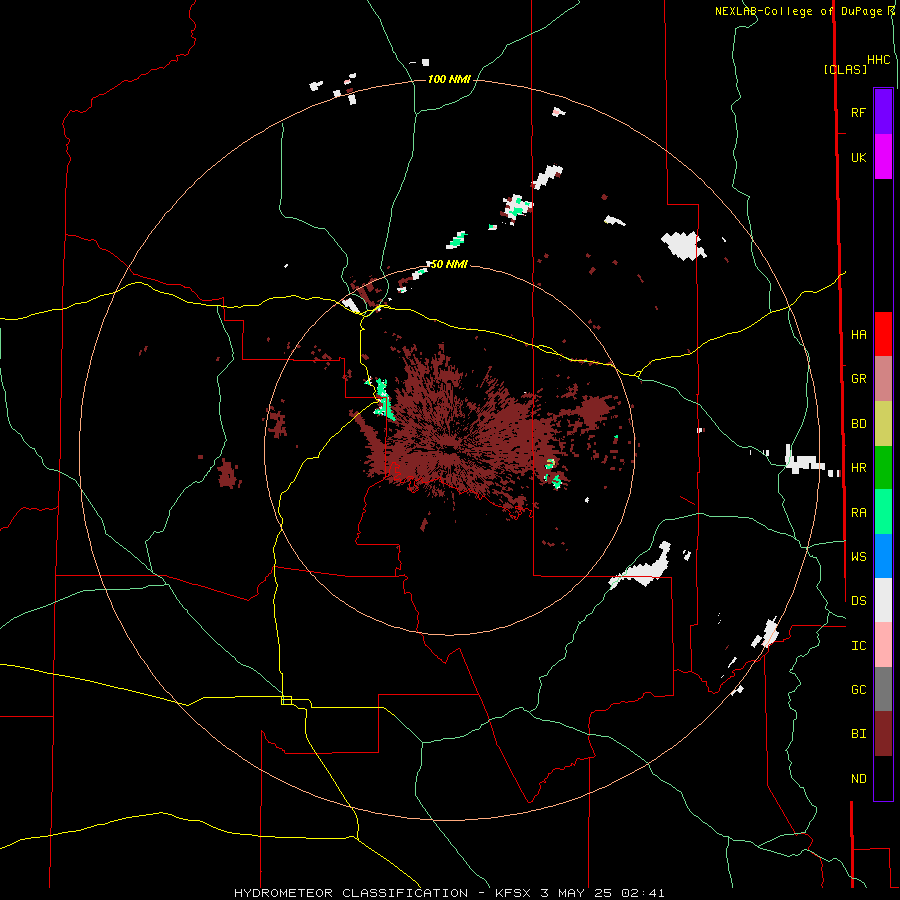
Task: Pick the blue WS legend swatch
Action: coord(883,556)
